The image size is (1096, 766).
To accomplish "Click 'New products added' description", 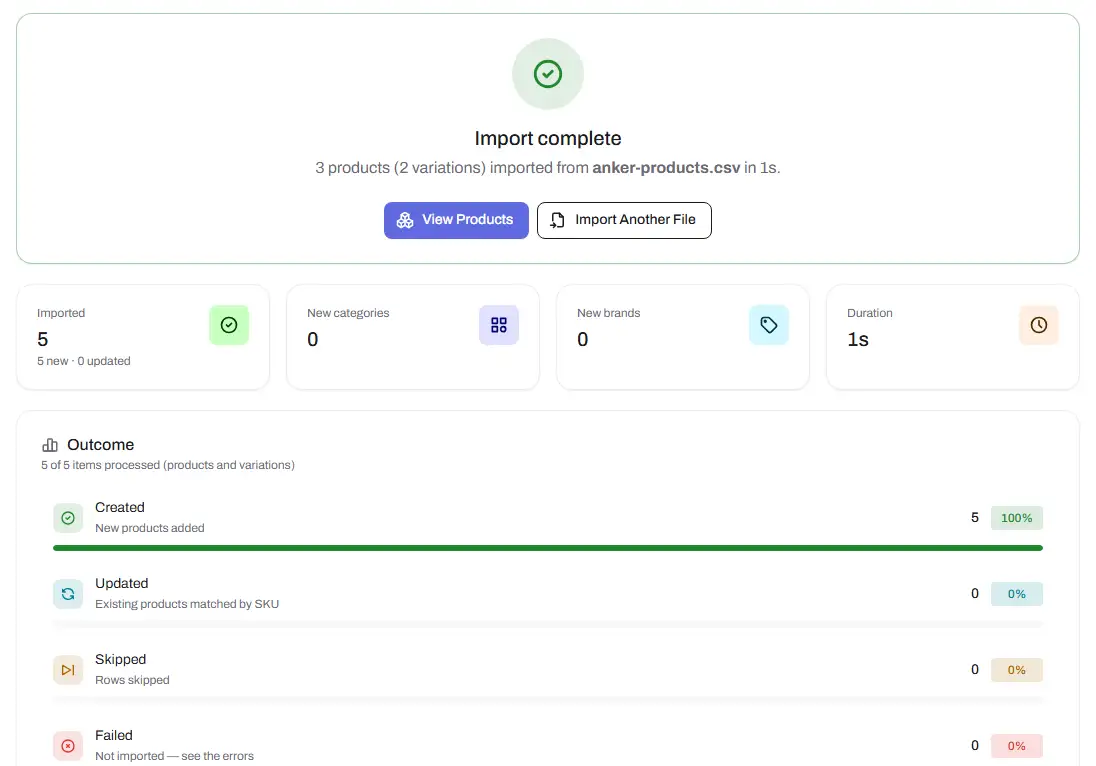I will [x=150, y=528].
